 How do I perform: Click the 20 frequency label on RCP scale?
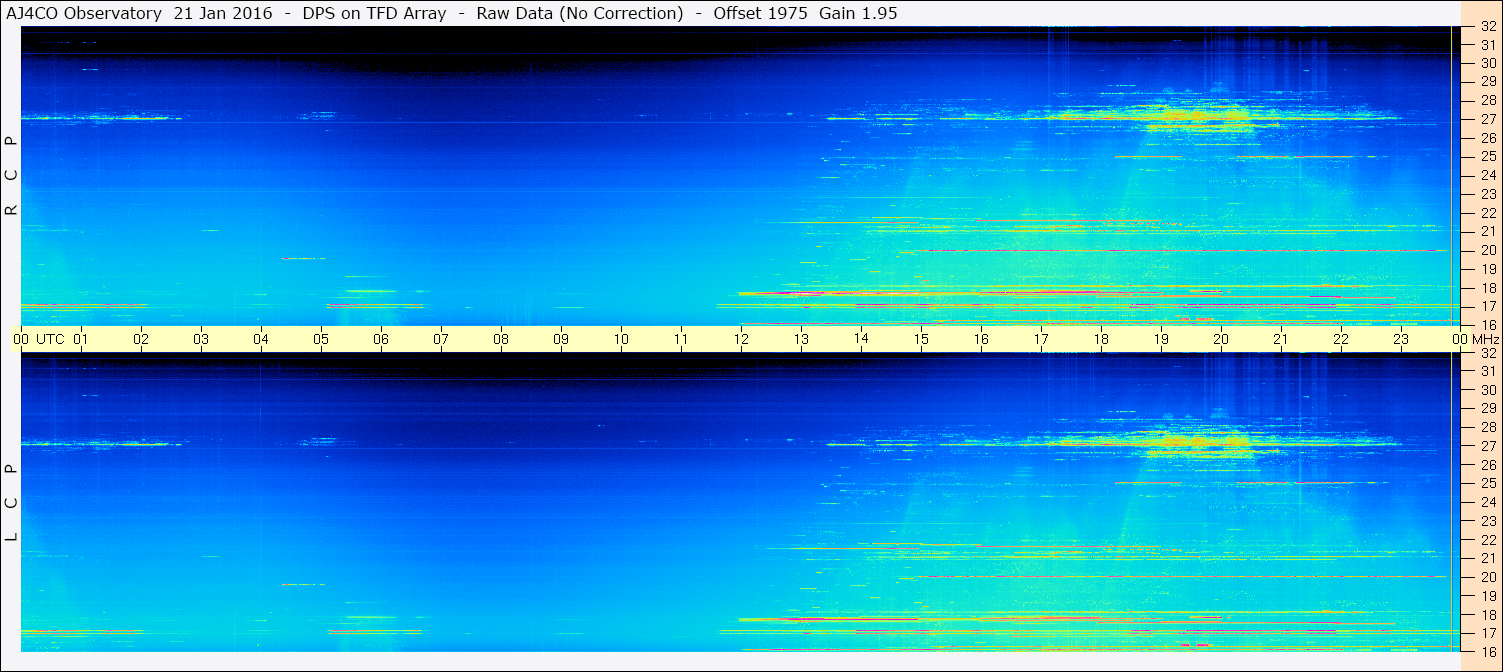point(1487,250)
